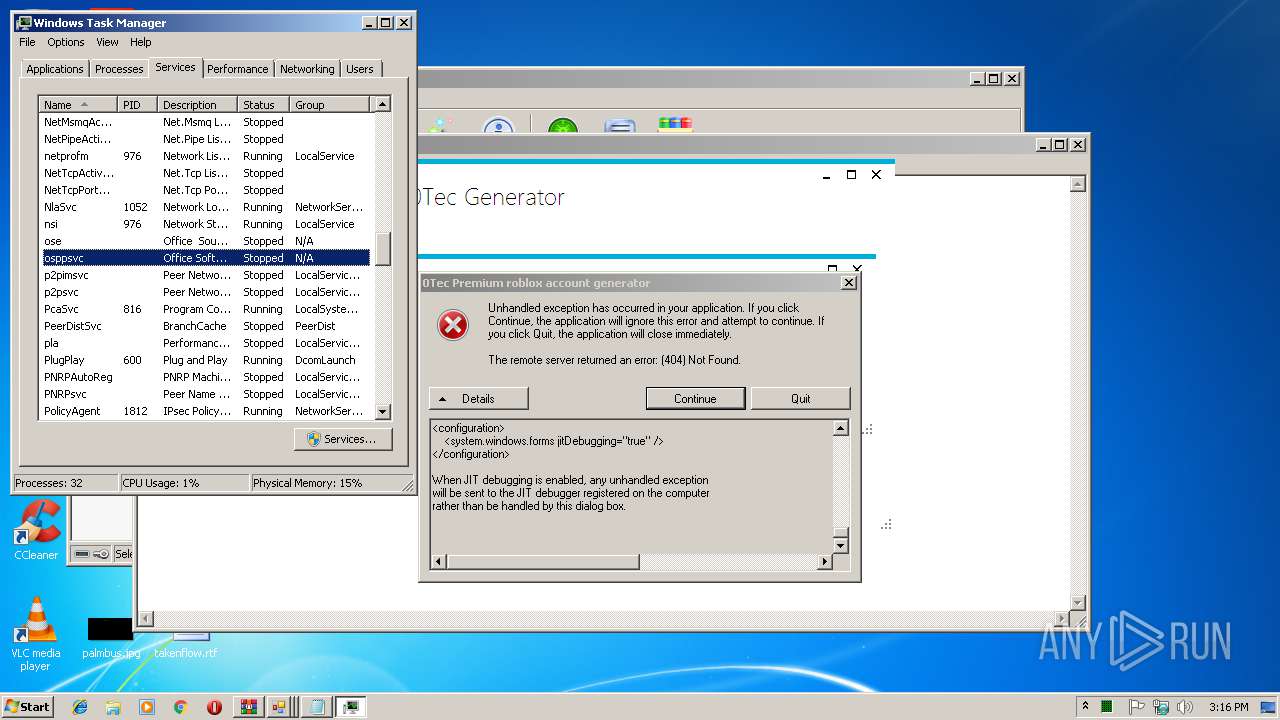1280x720 pixels.
Task: Click the Notepad window's scroll-left arrow
Action: pos(145,619)
